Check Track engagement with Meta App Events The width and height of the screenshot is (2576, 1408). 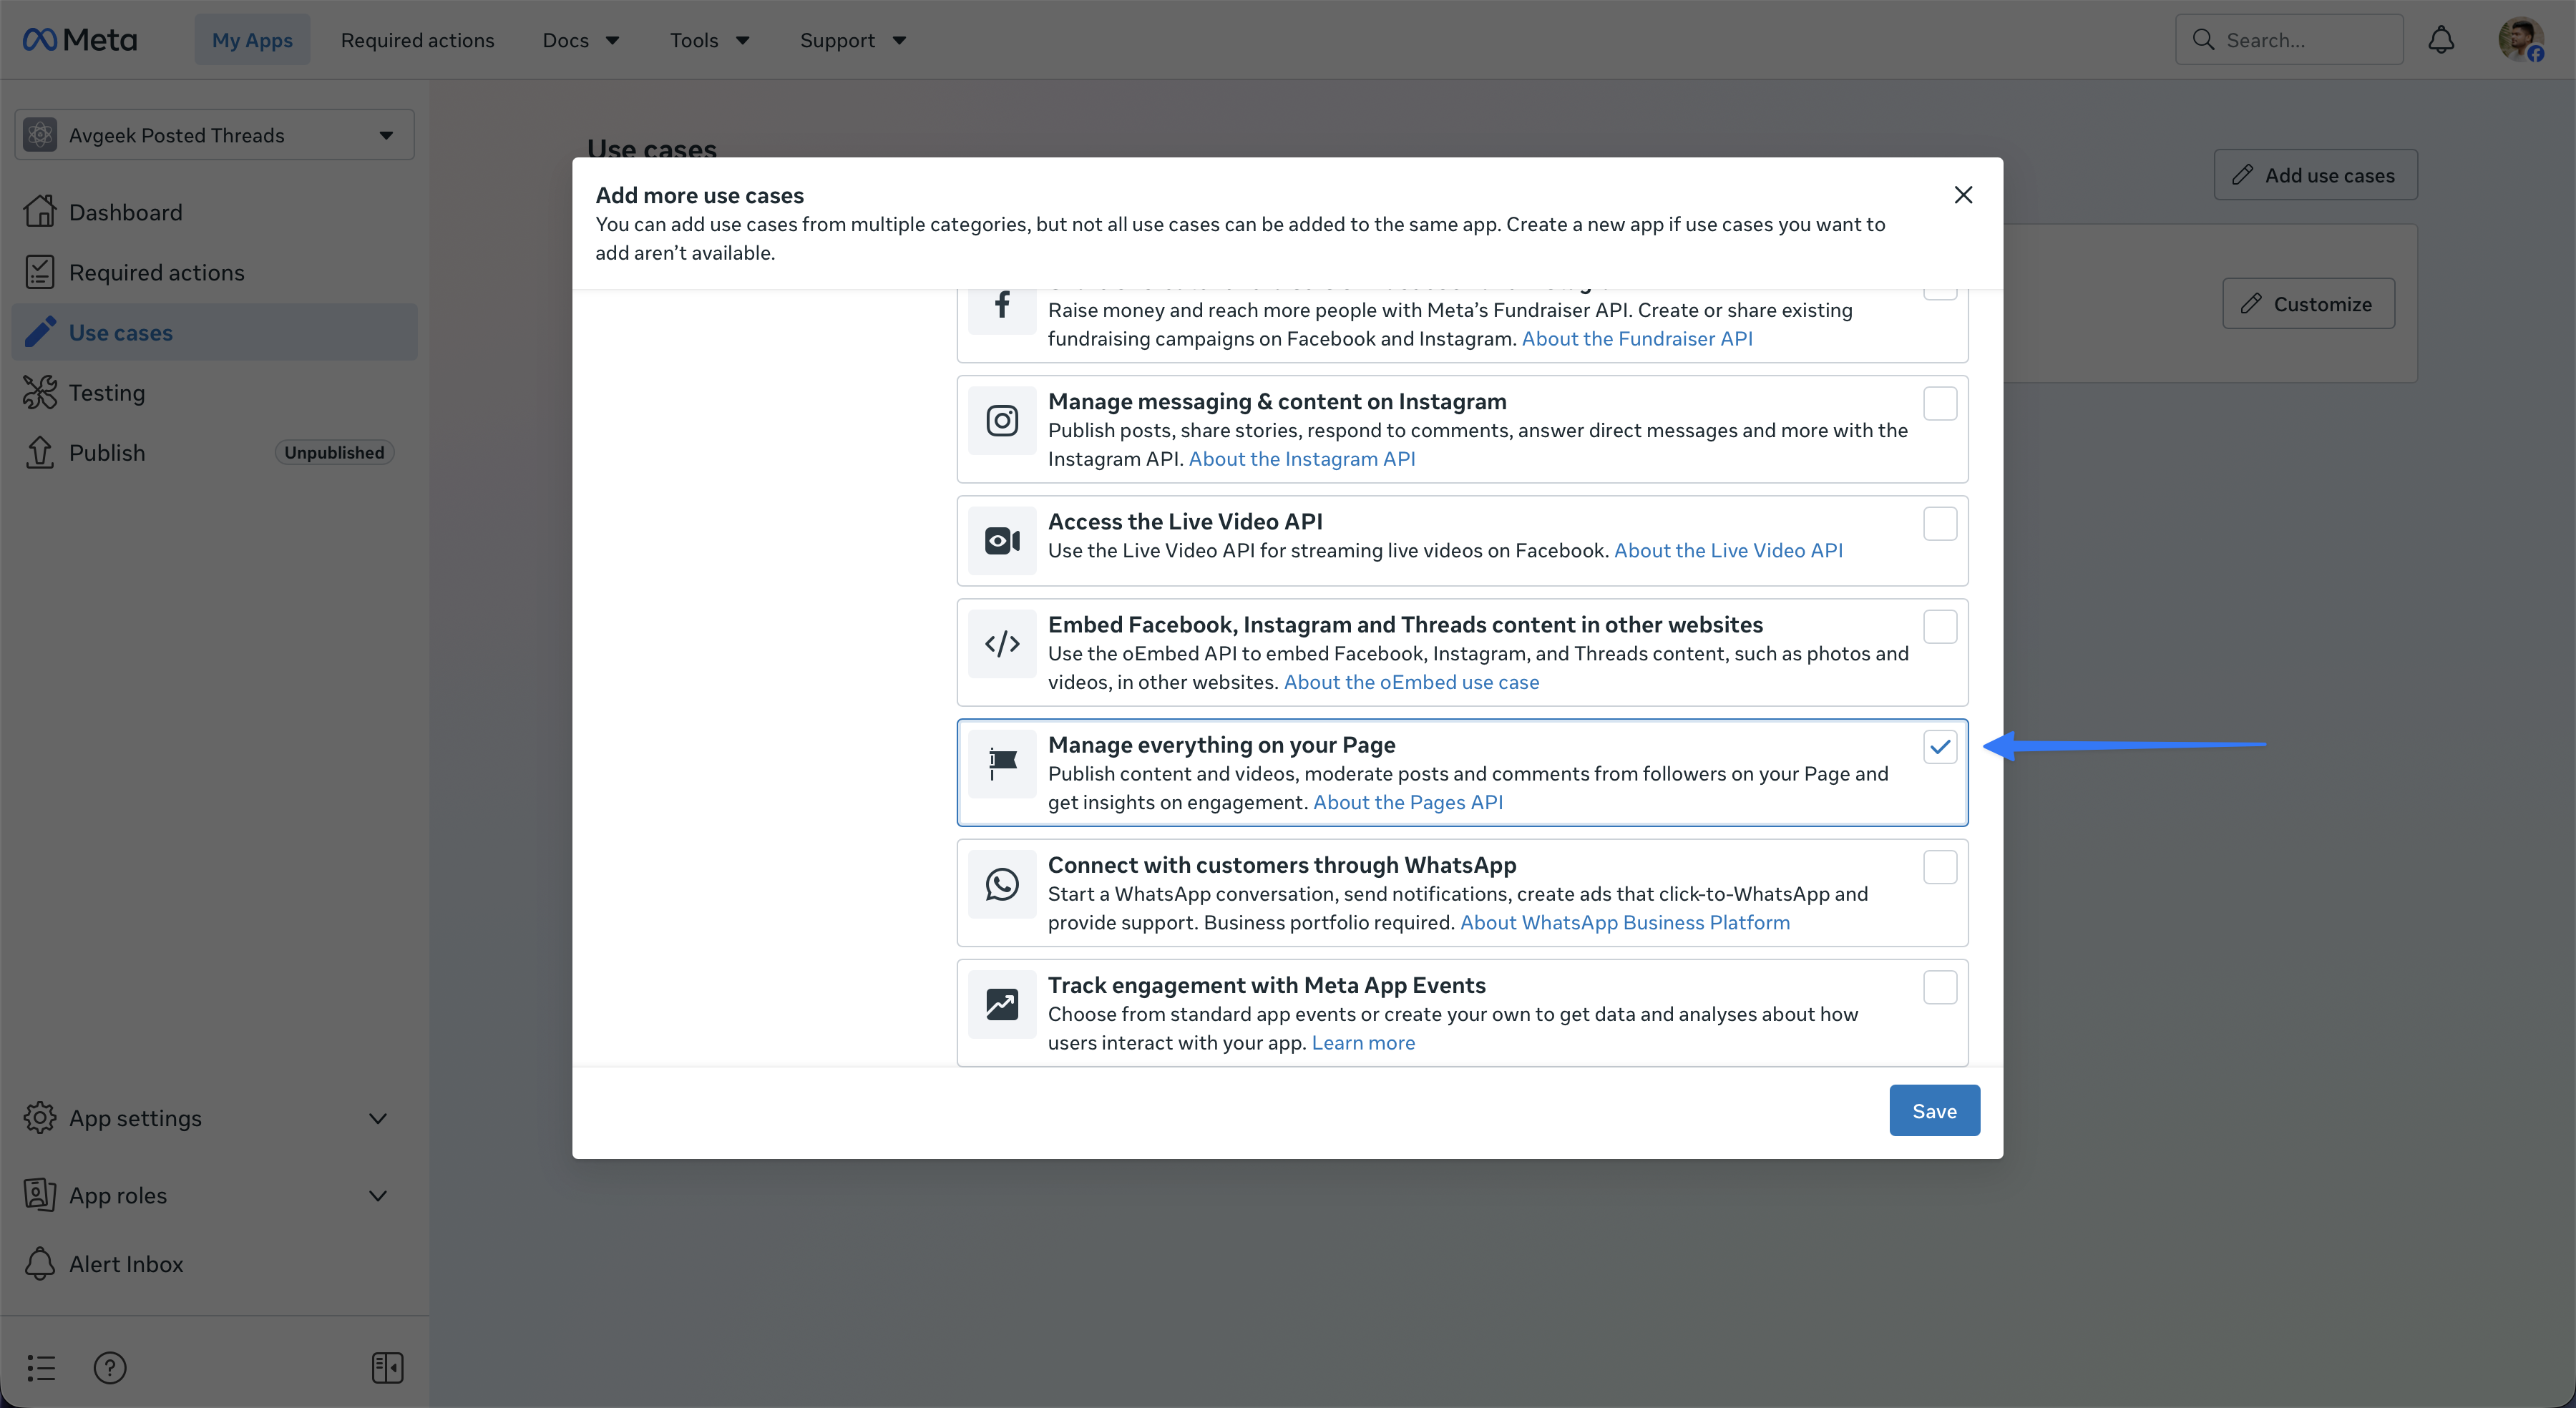pyautogui.click(x=1940, y=987)
